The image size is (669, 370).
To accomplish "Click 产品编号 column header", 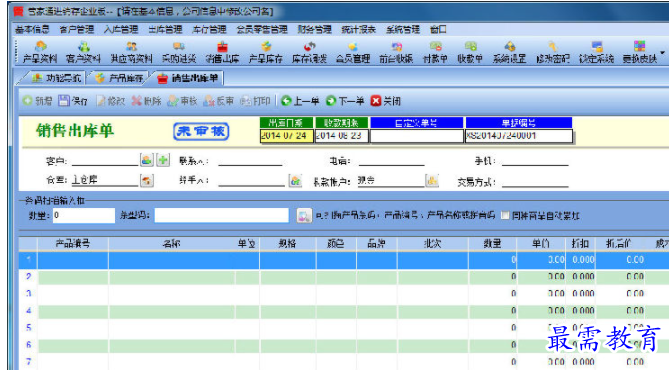I will coord(73,244).
